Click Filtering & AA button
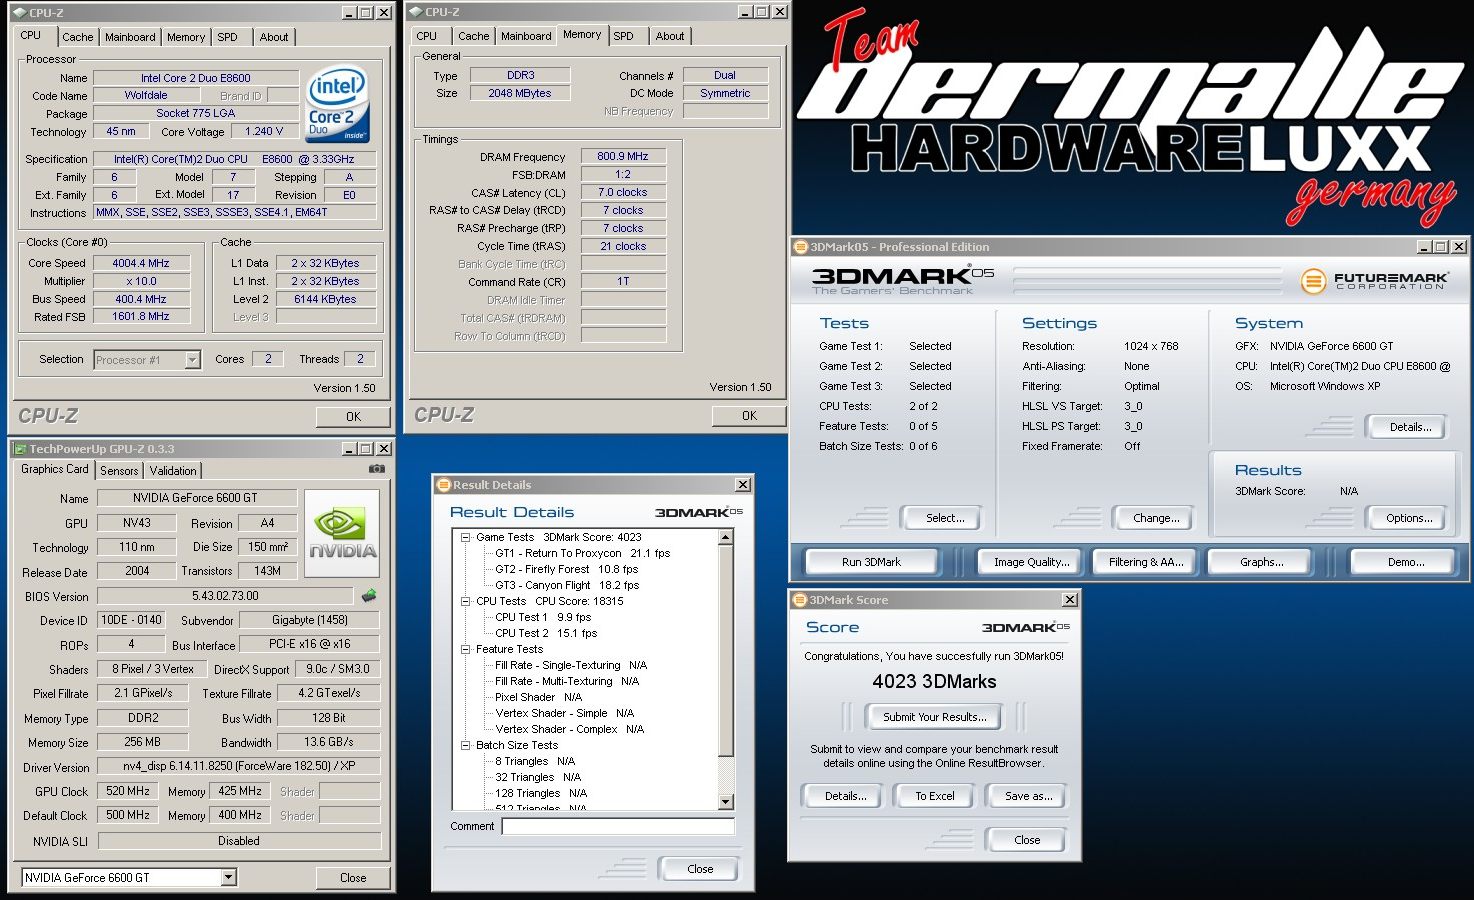Screen dimensions: 1474x900 (1146, 562)
